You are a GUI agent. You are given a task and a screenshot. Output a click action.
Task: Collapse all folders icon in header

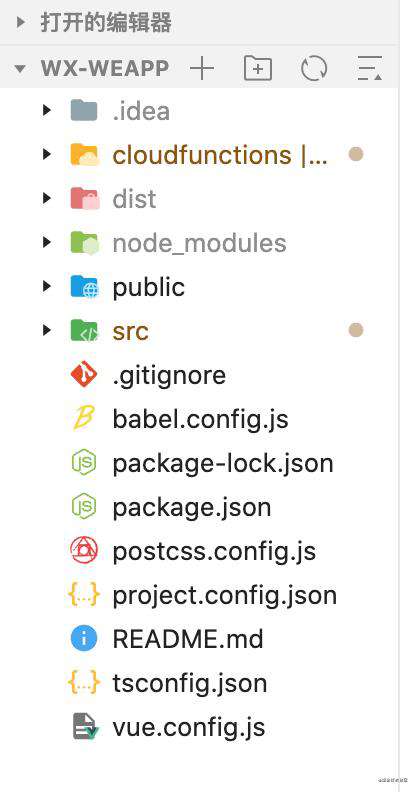pyautogui.click(x=370, y=68)
